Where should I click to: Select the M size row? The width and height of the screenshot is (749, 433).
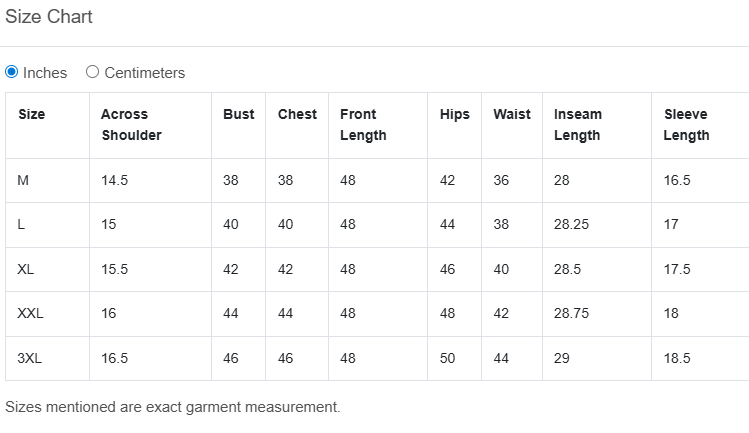coord(23,181)
